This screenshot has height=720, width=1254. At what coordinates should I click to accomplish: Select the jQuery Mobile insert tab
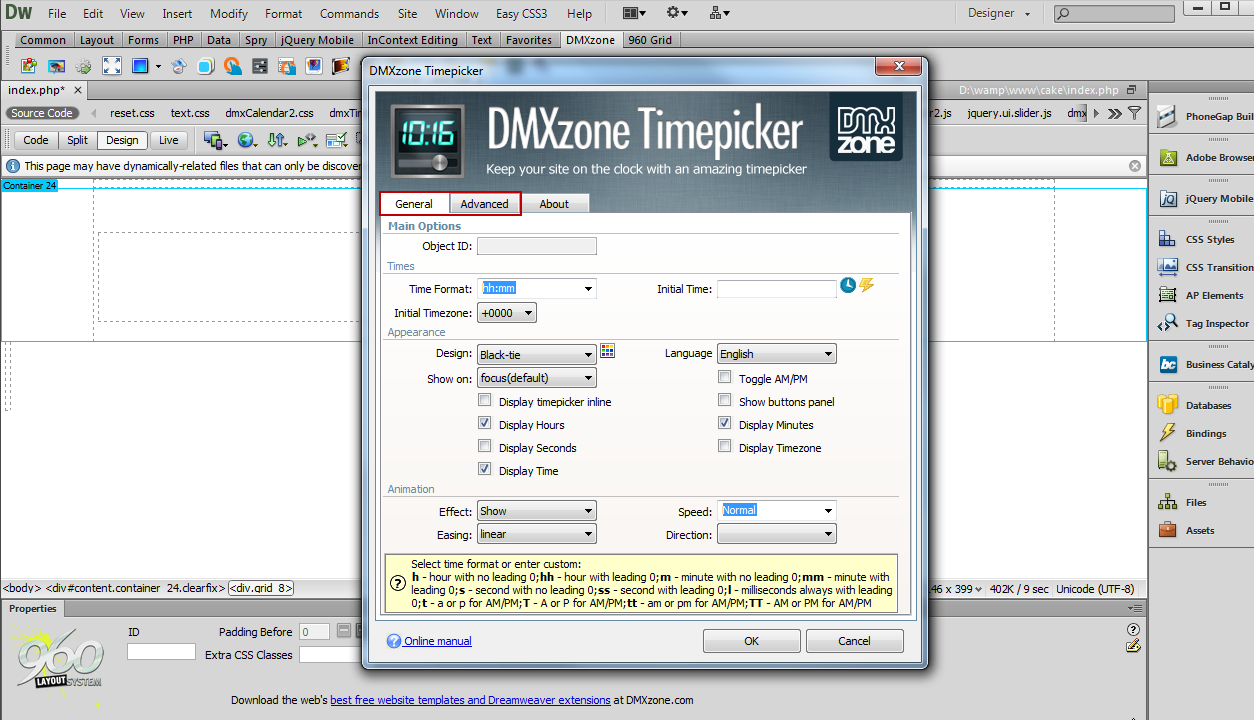[316, 40]
